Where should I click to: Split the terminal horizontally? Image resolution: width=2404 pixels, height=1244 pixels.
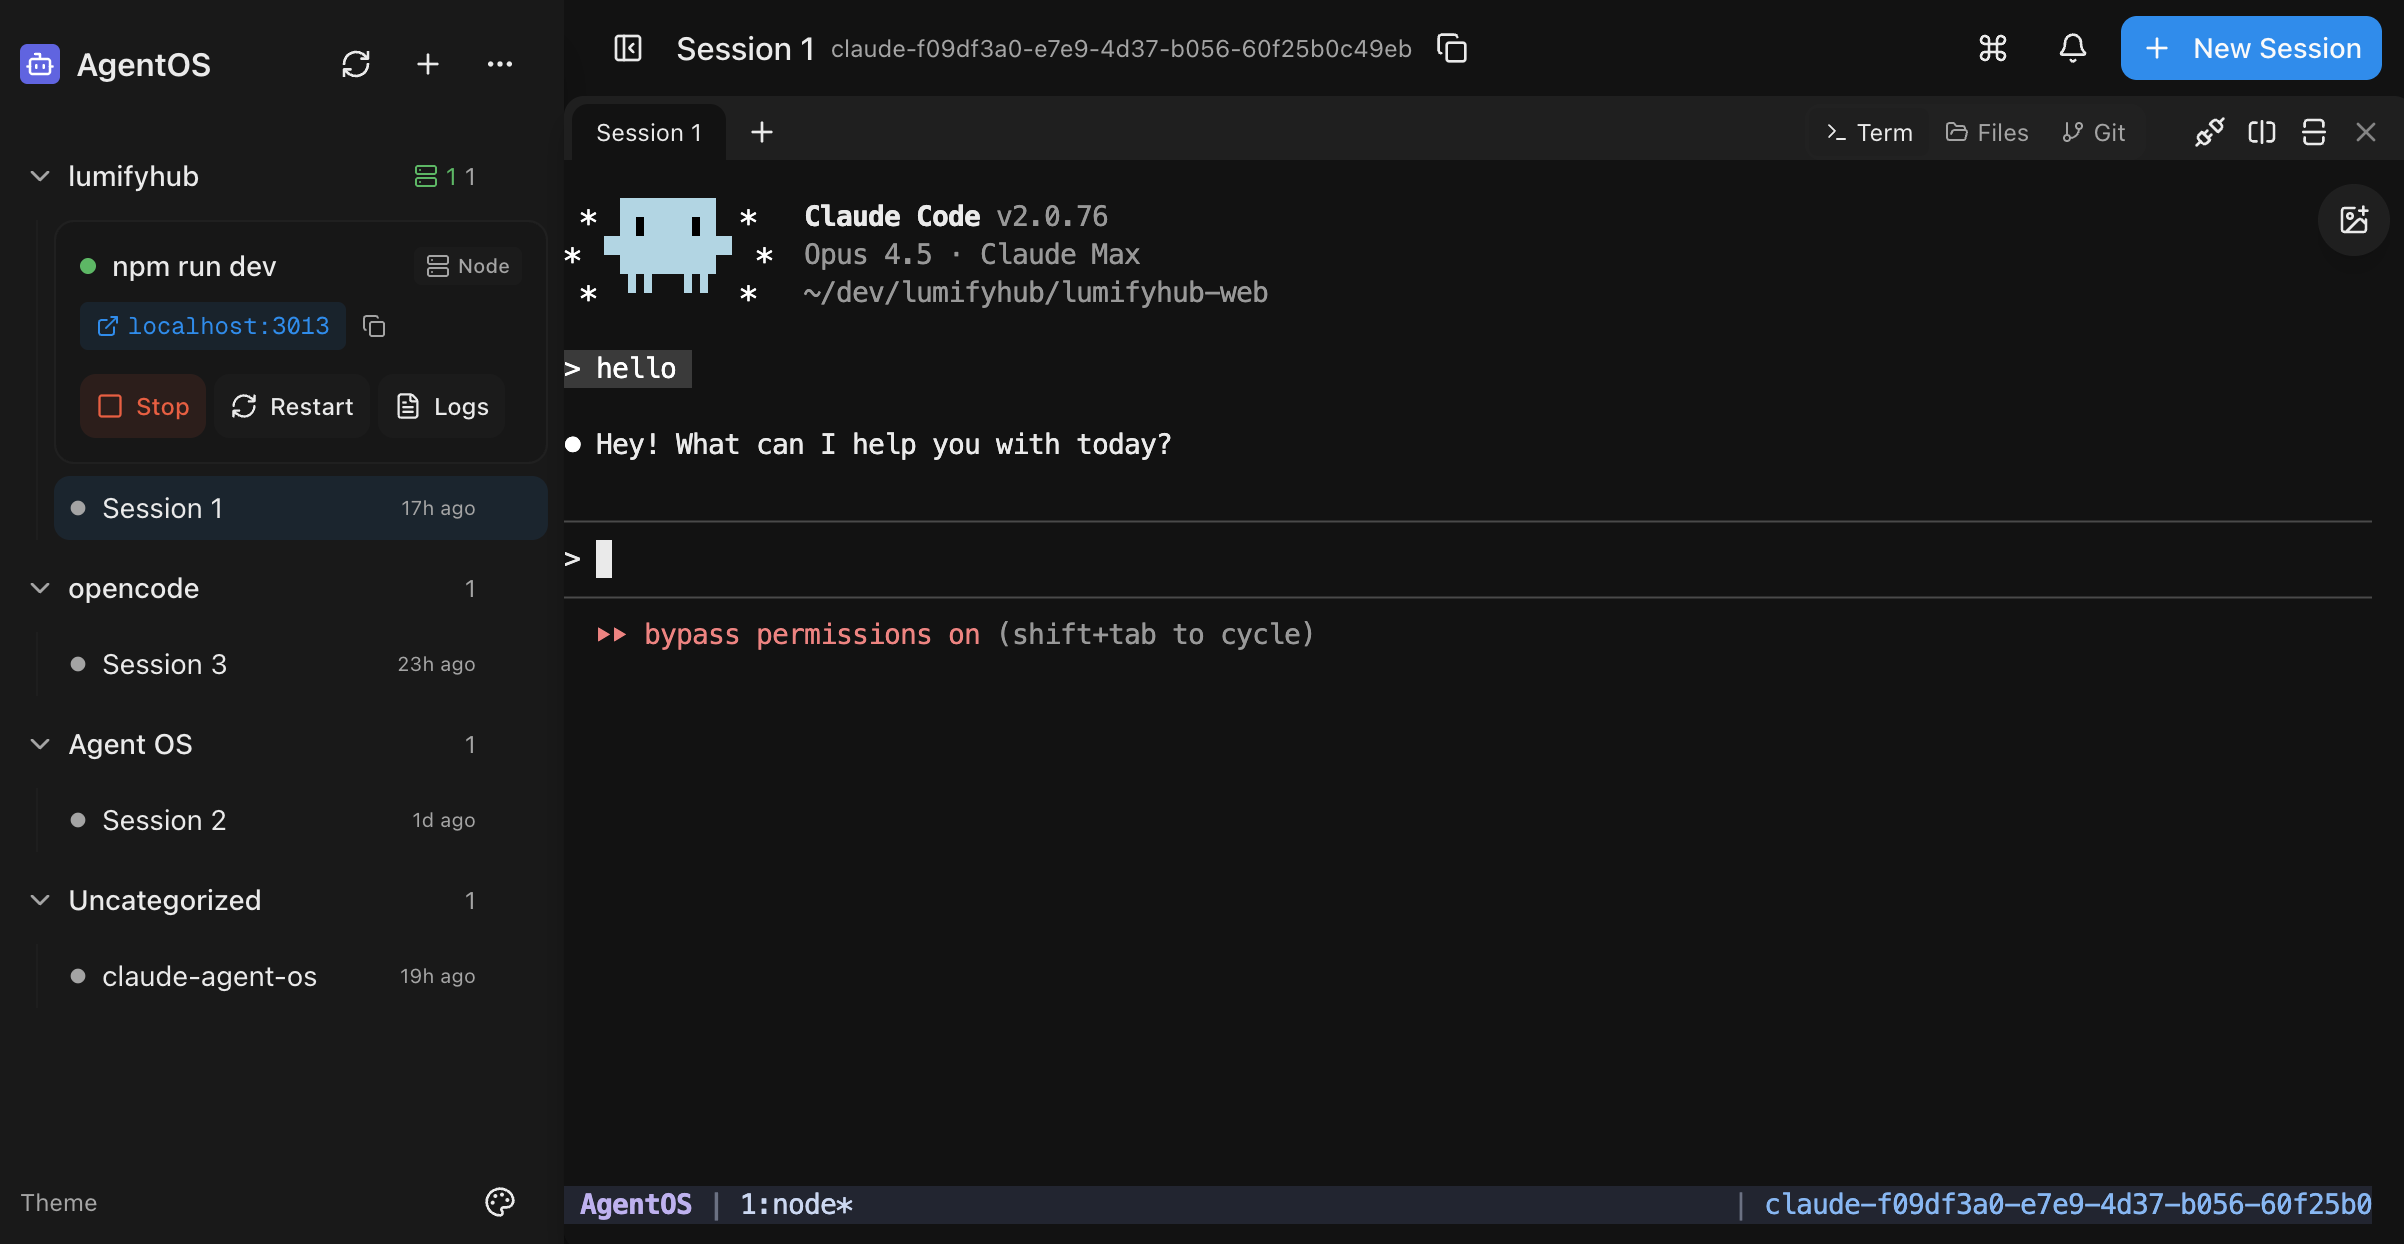(x=2314, y=131)
